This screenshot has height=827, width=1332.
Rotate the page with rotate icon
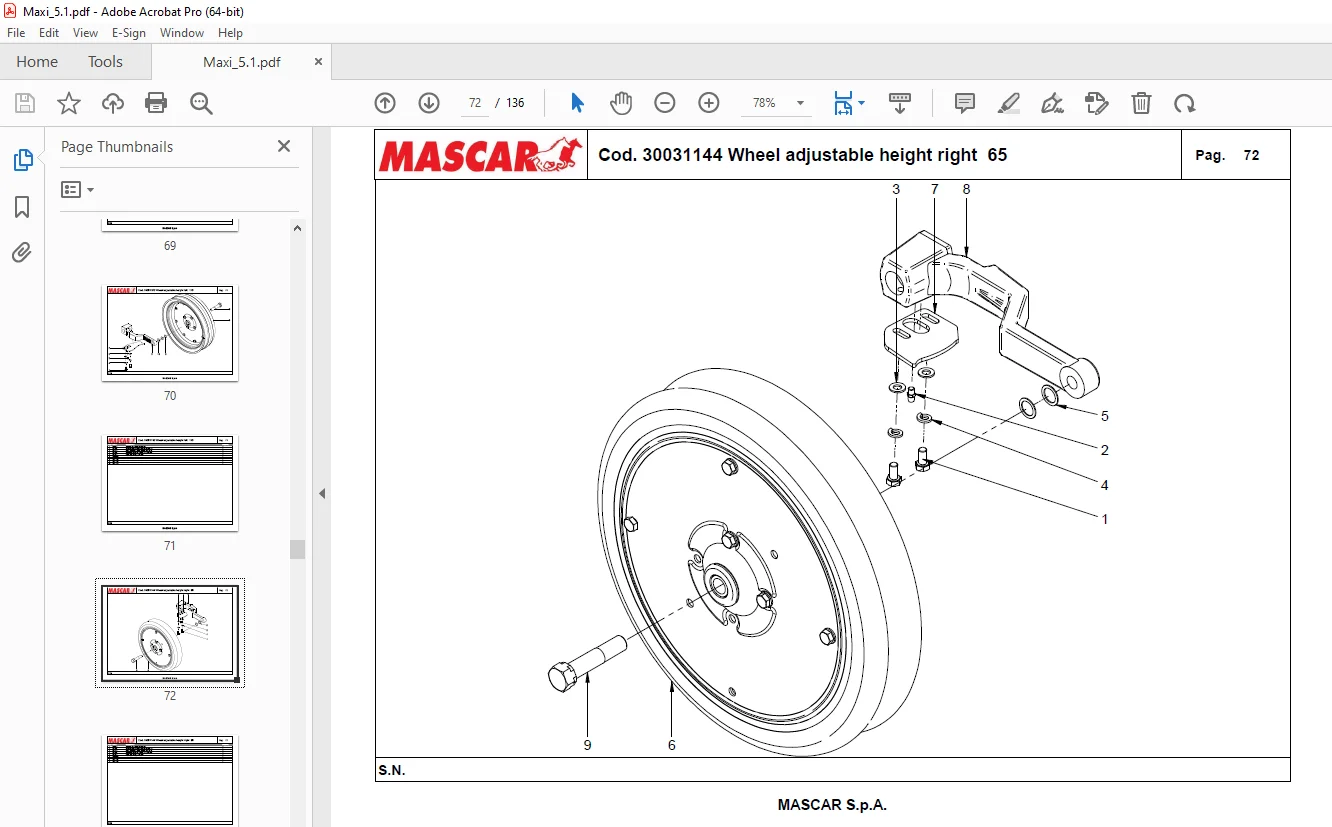coord(1185,103)
